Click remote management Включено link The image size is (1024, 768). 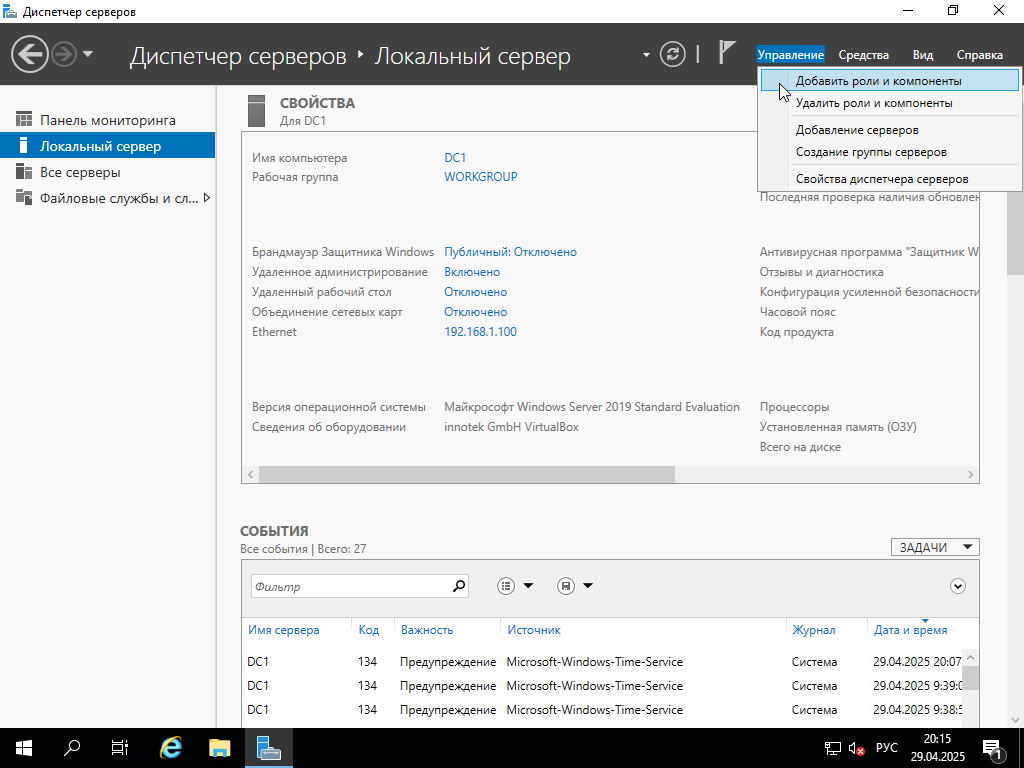[472, 272]
